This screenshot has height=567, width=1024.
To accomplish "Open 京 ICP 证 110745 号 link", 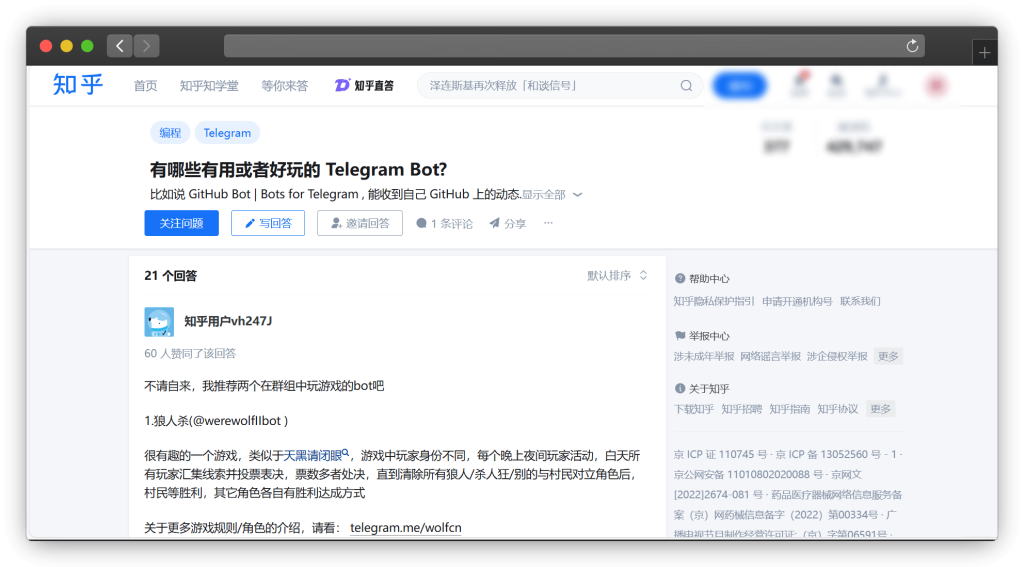I will click(x=720, y=454).
